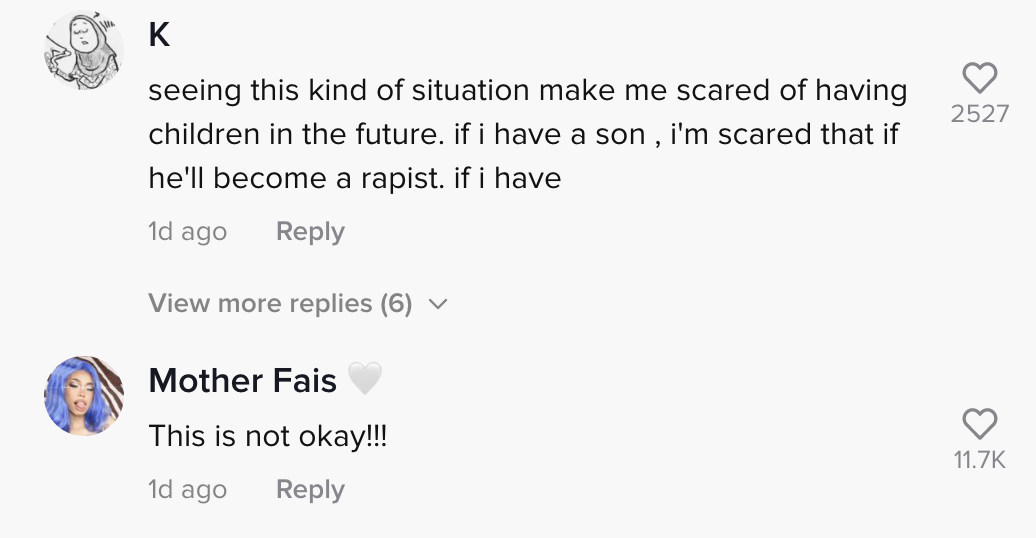This screenshot has width=1036, height=538.
Task: Click '1d ago' timestamp under Mother Fais's comment
Action: 187,490
